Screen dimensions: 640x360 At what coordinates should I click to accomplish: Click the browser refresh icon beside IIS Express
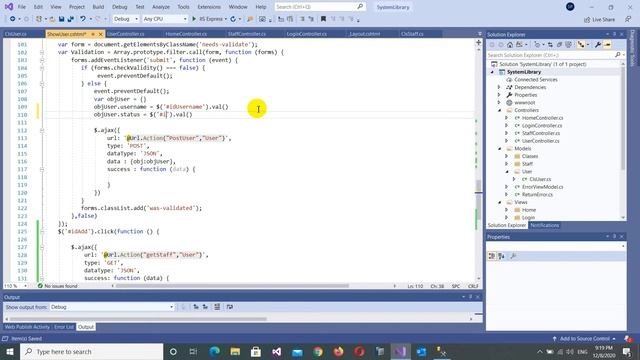tap(233, 19)
